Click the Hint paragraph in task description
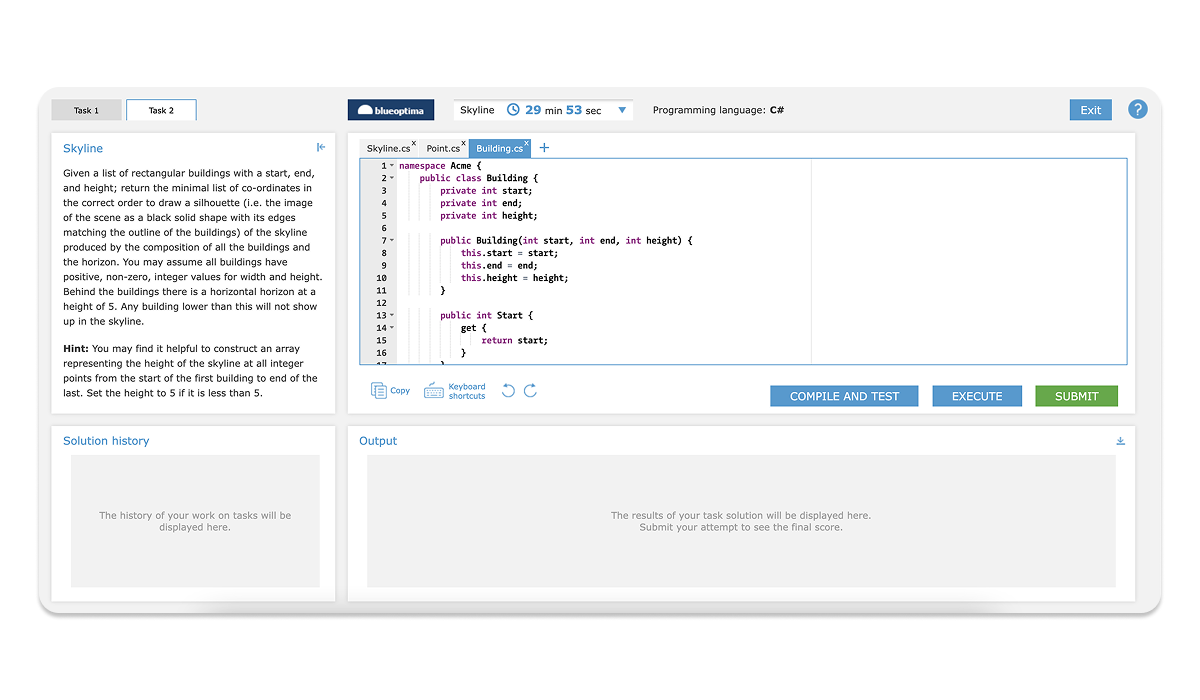The width and height of the screenshot is (1200, 700). (190, 371)
